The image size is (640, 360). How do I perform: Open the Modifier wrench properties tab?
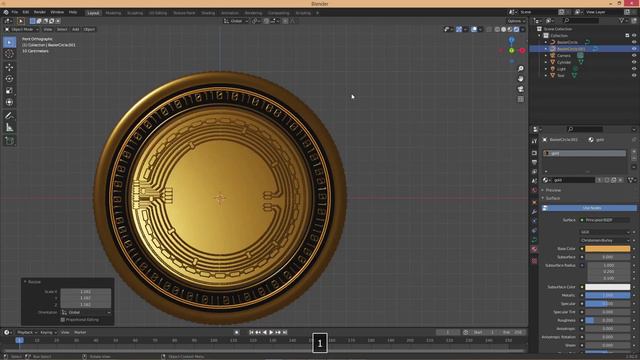pyautogui.click(x=534, y=212)
